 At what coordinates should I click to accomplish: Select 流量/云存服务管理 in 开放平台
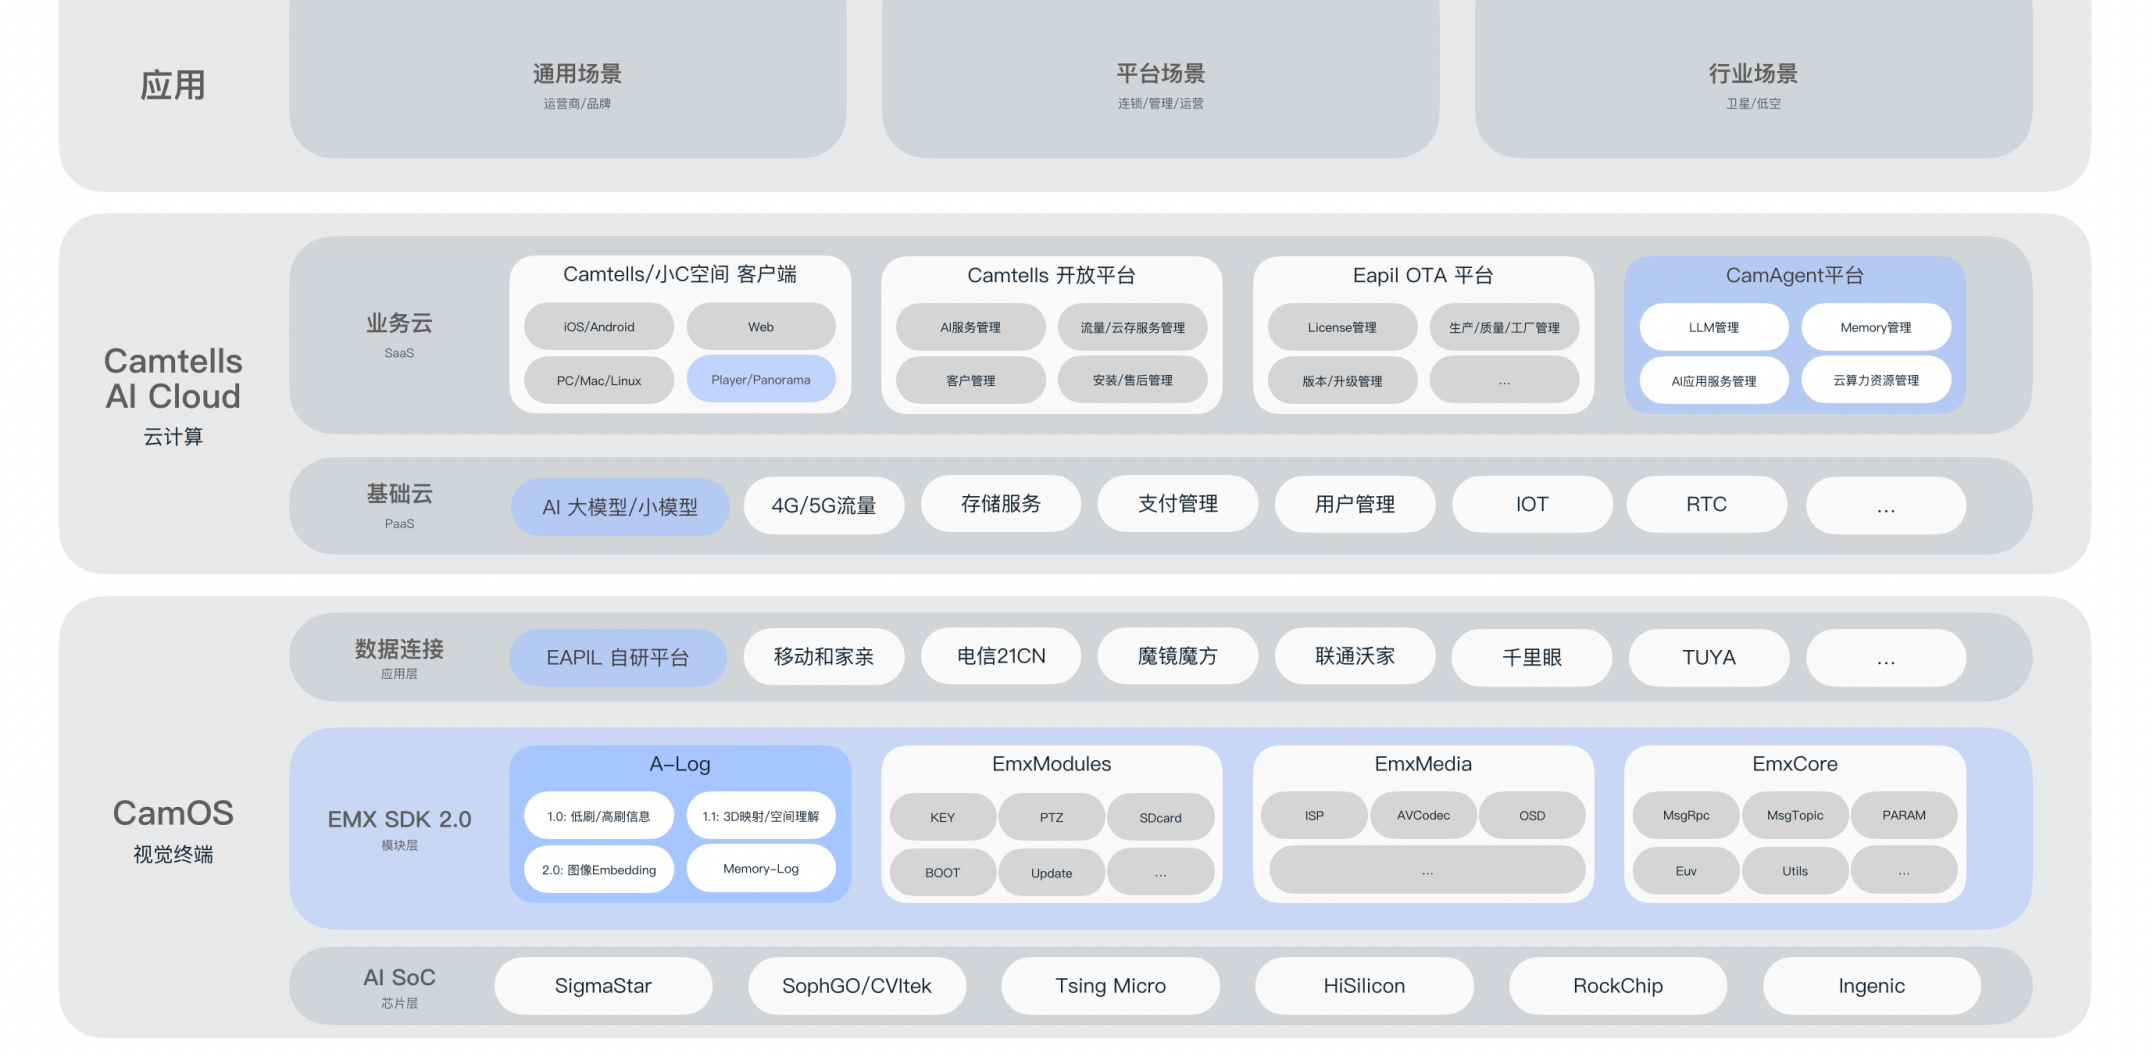[1133, 327]
